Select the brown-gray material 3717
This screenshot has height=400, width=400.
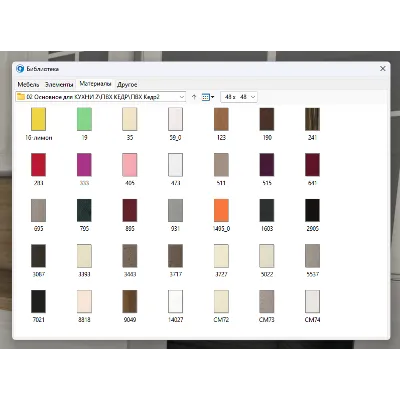tap(175, 256)
